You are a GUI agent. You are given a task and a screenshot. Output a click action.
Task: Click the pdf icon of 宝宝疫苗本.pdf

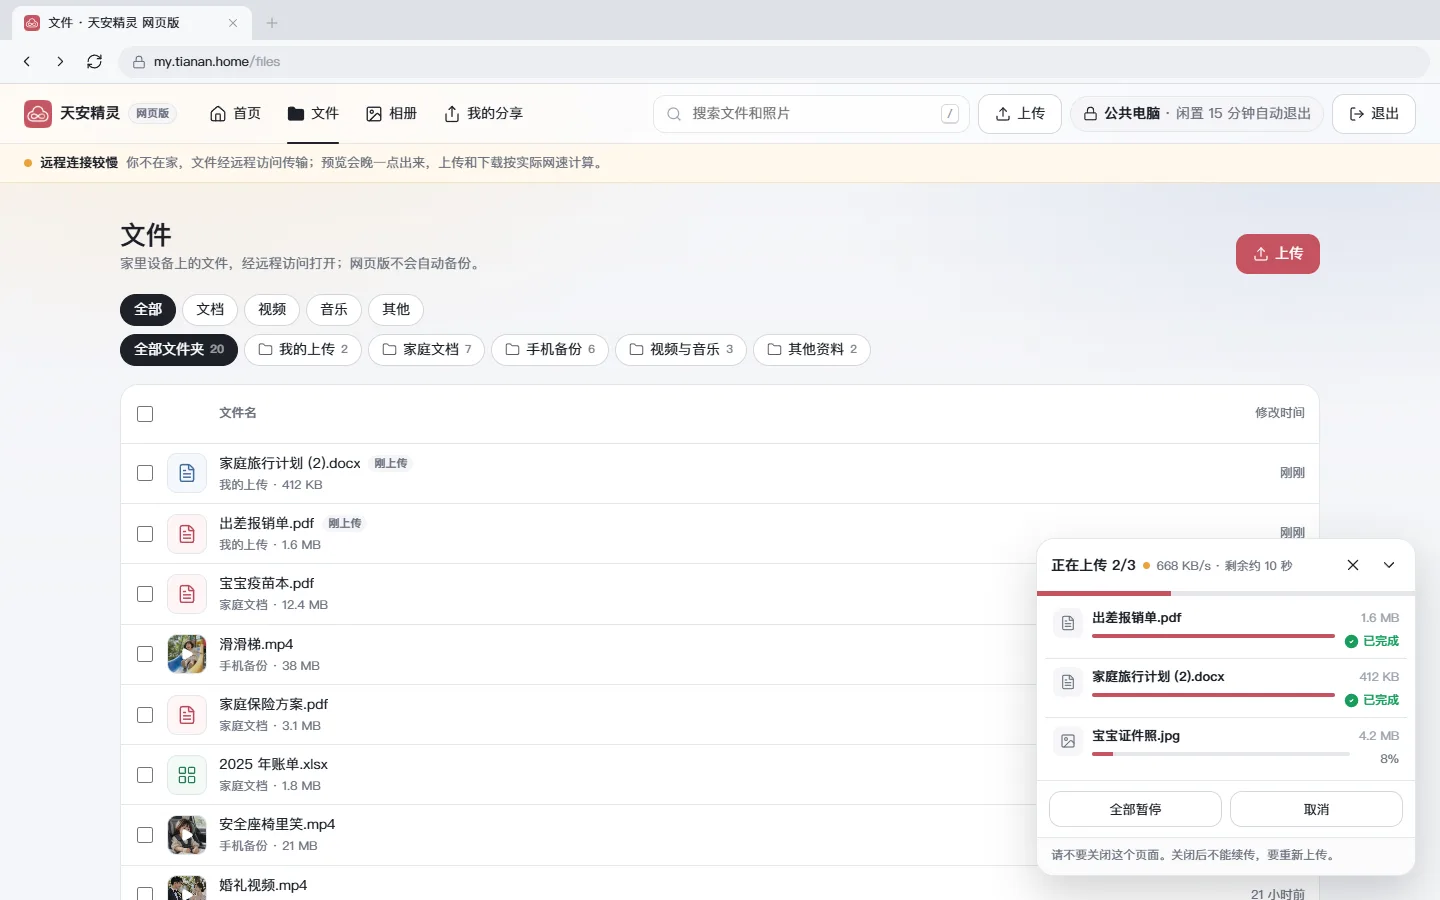187,594
